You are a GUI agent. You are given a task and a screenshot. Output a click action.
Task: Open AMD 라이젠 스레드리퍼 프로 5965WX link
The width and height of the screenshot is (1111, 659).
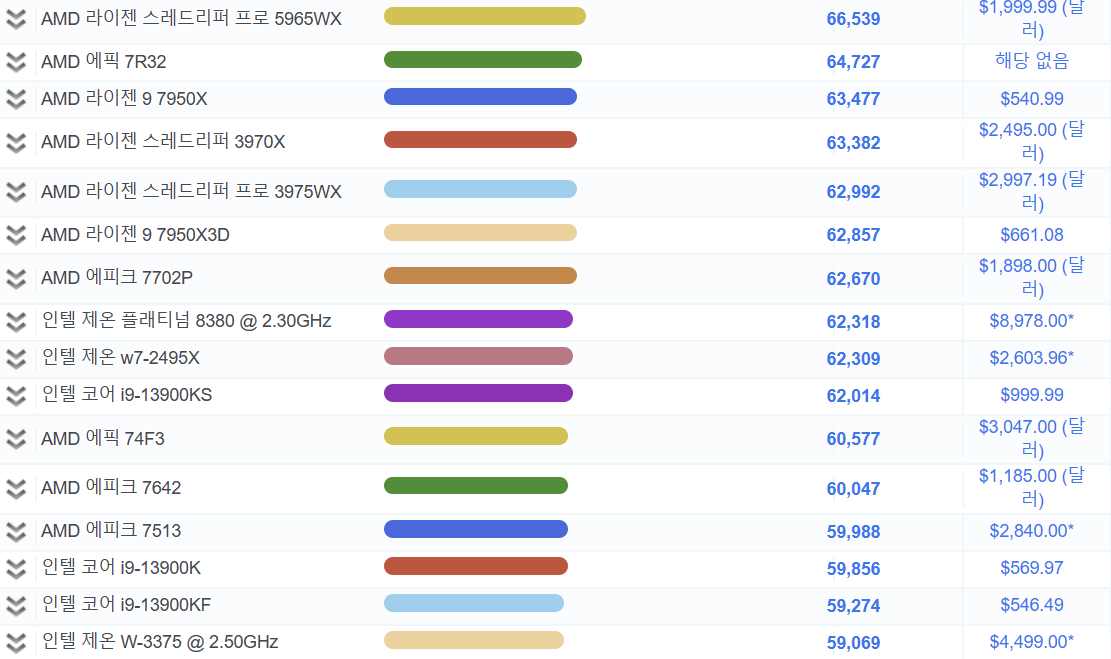pos(191,18)
